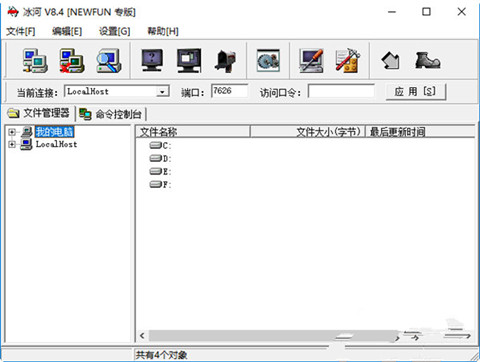Switch to the 命令控制台 tab
Viewport: 480px width, 362px height.
coord(111,114)
